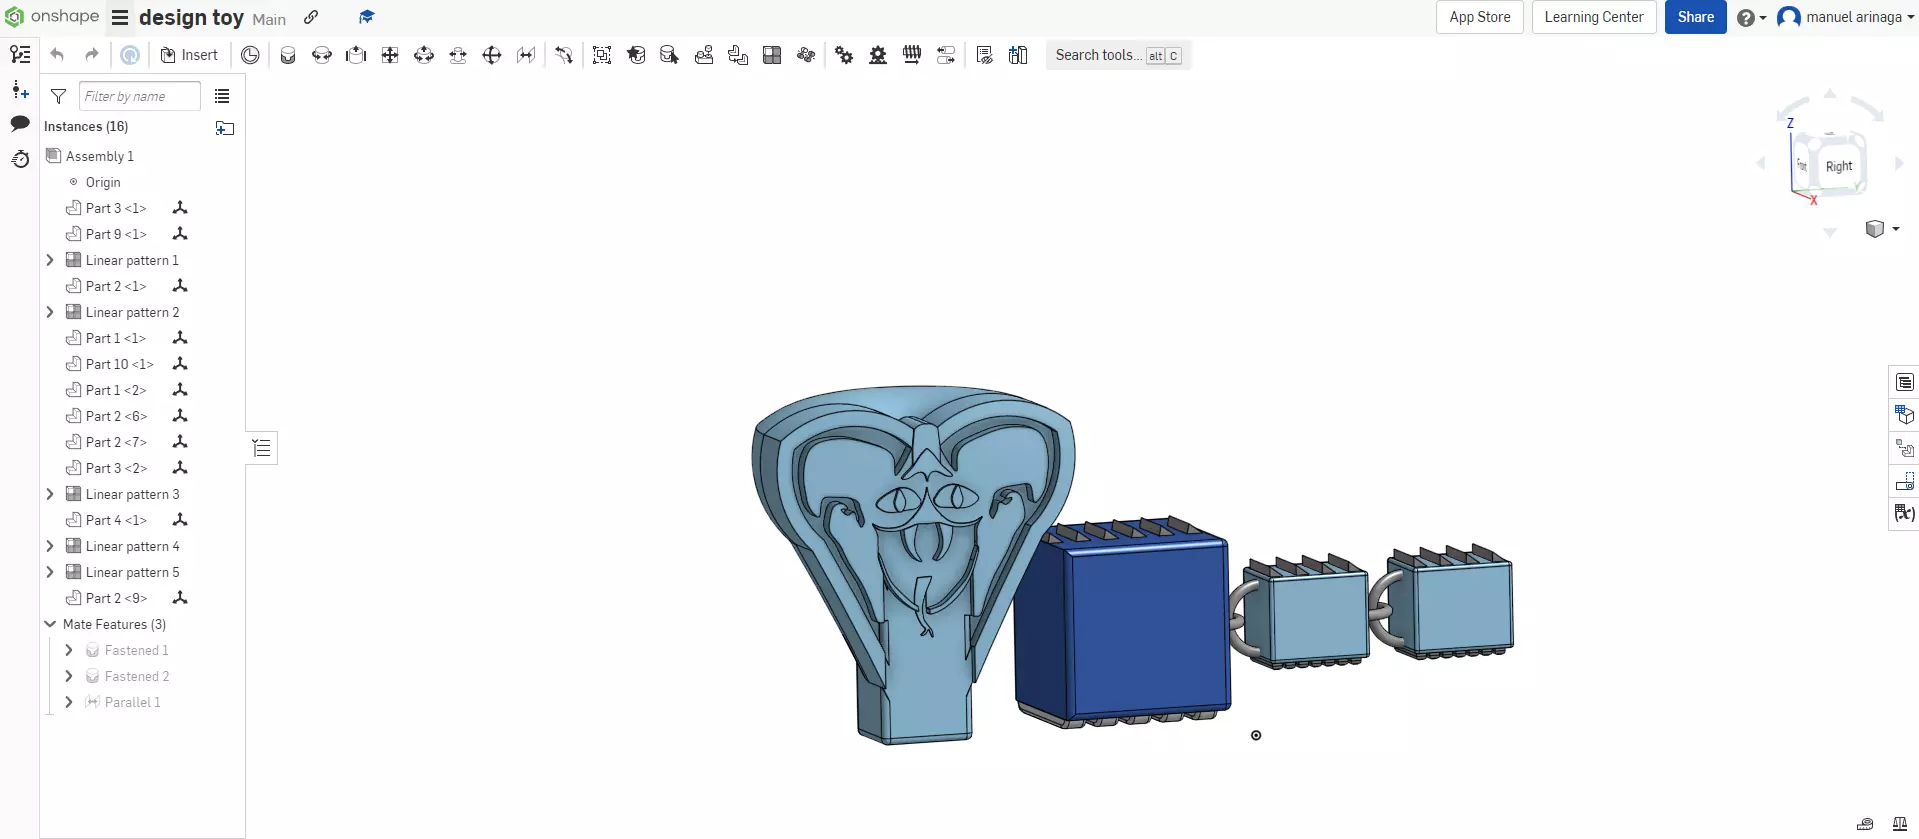This screenshot has height=839, width=1919.
Task: Click the regenerate circular icon after redo
Action: 130,55
